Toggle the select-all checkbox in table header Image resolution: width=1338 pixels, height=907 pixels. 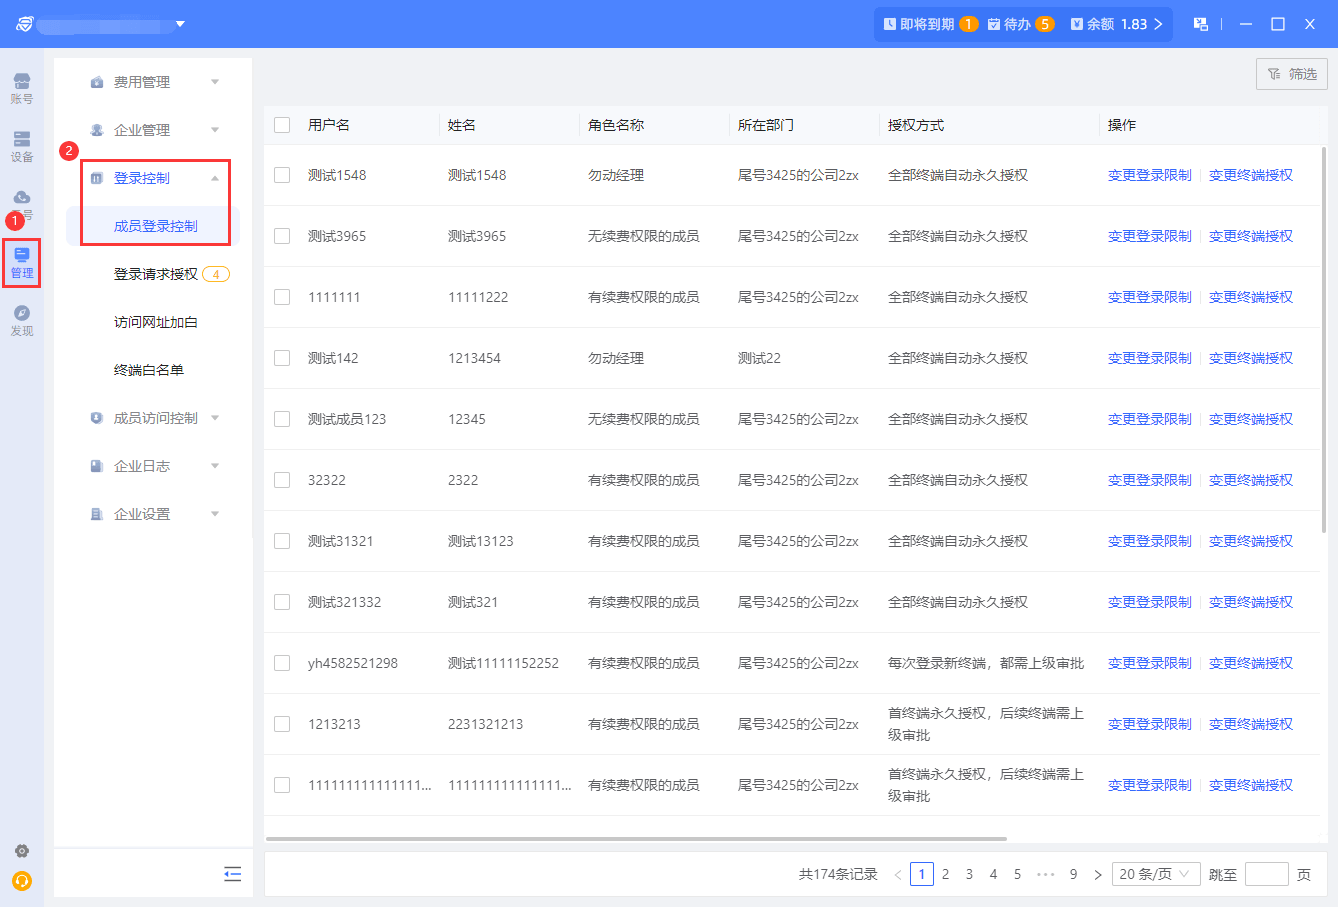[x=282, y=125]
